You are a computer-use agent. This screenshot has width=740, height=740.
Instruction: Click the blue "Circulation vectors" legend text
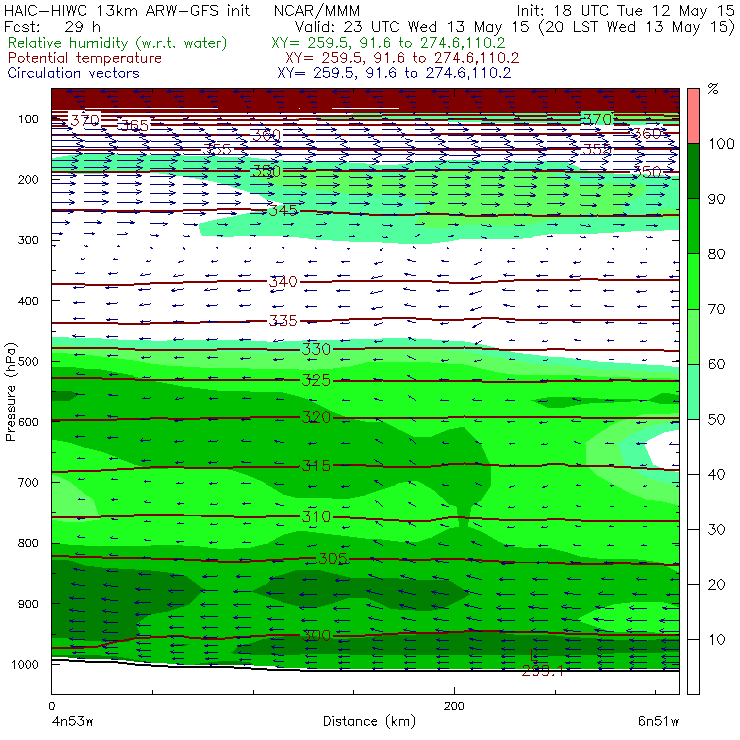tap(74, 73)
